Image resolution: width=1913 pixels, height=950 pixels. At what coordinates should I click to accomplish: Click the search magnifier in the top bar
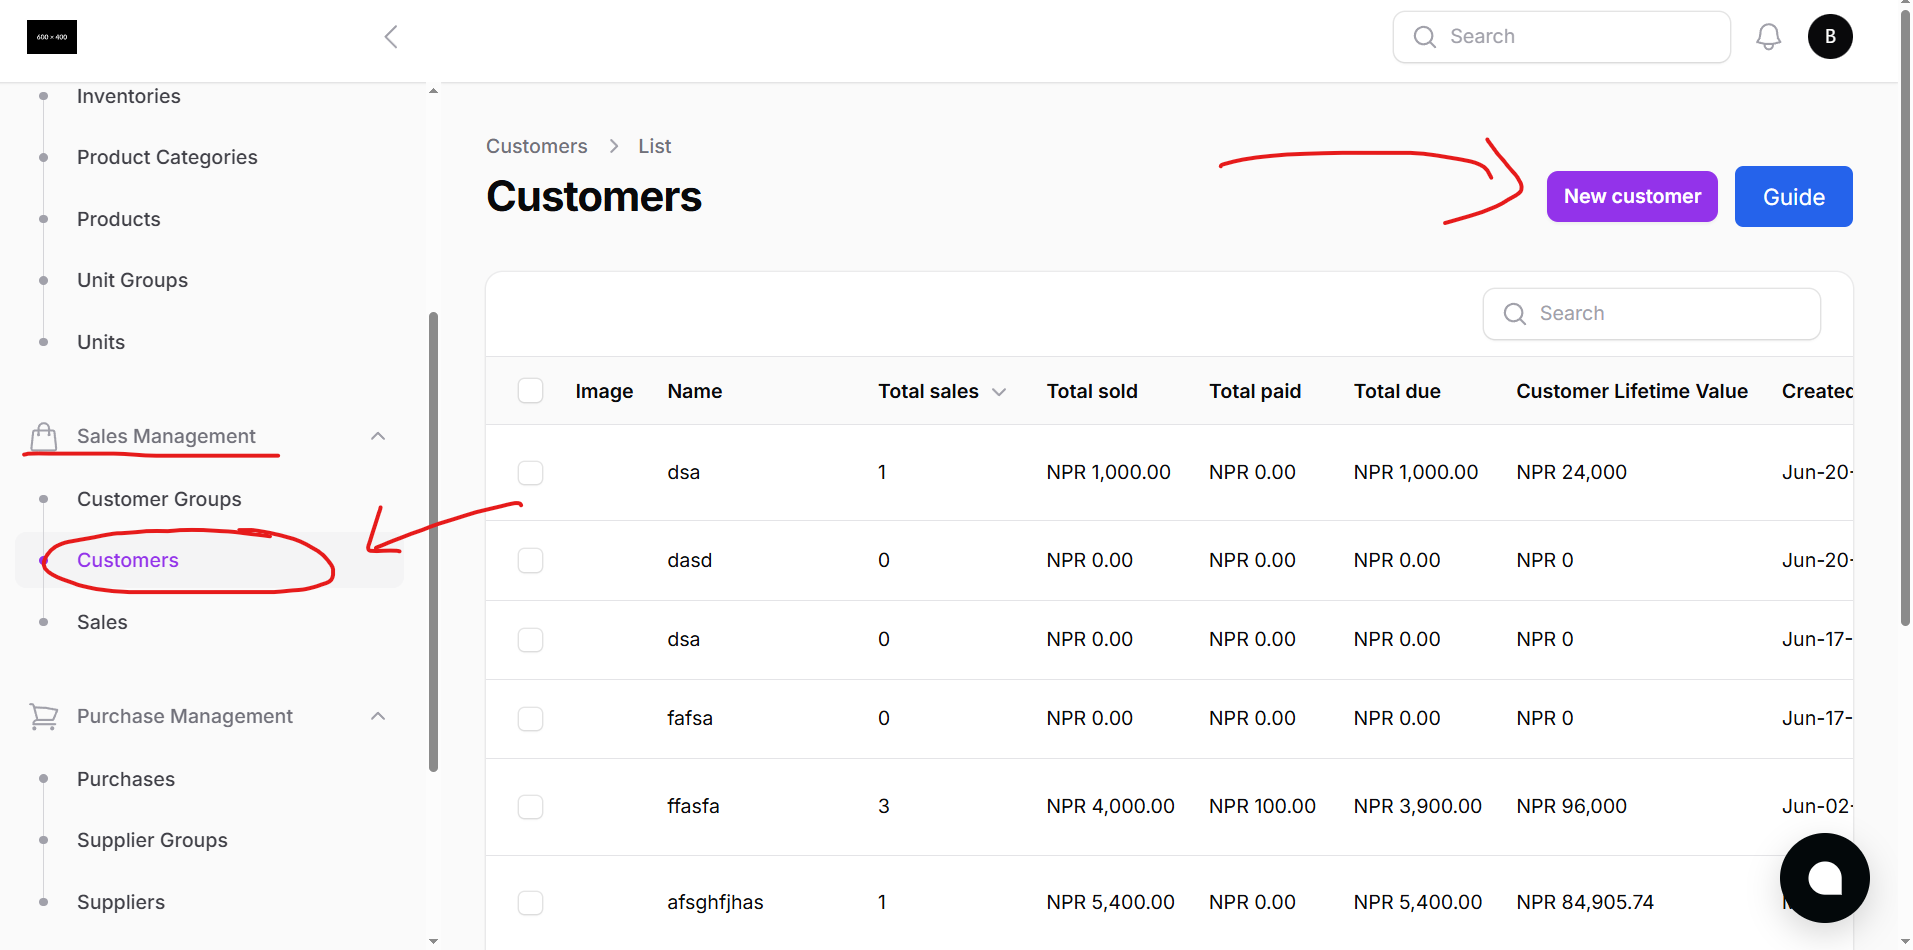(1424, 36)
